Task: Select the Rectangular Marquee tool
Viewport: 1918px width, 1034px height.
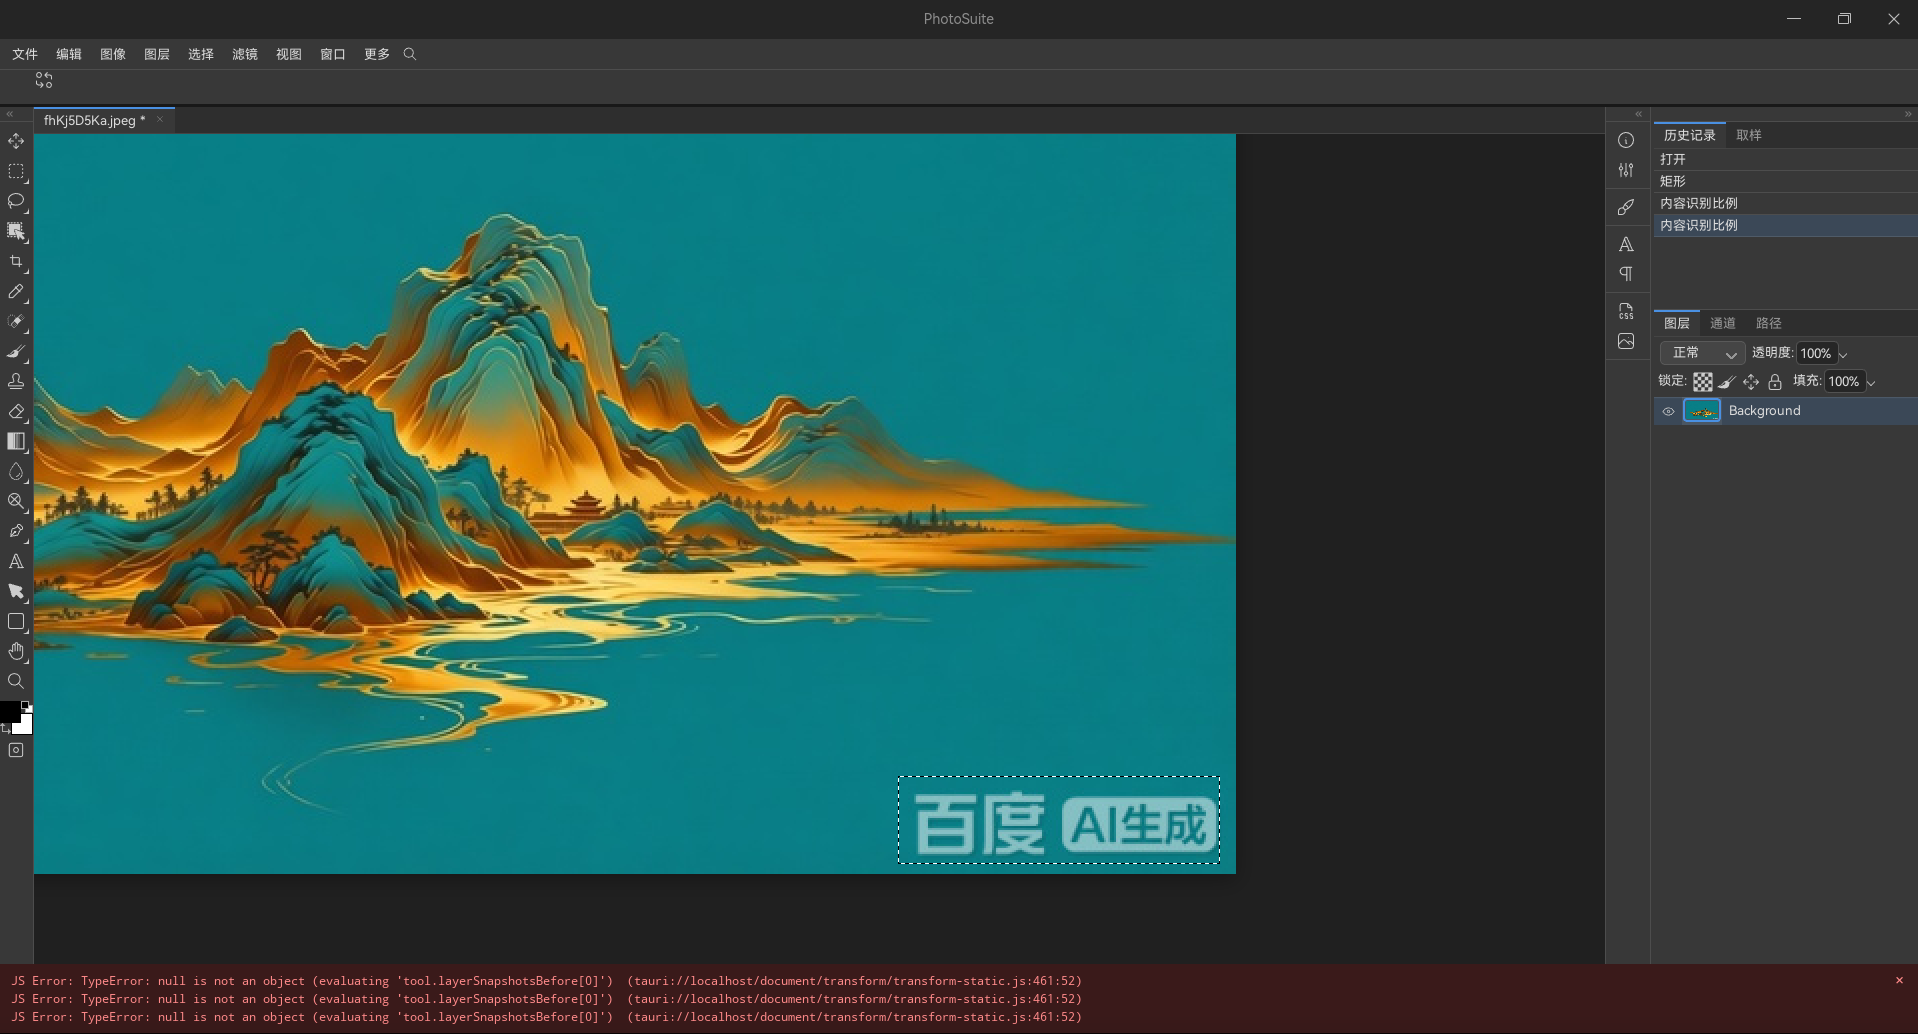Action: [x=16, y=171]
